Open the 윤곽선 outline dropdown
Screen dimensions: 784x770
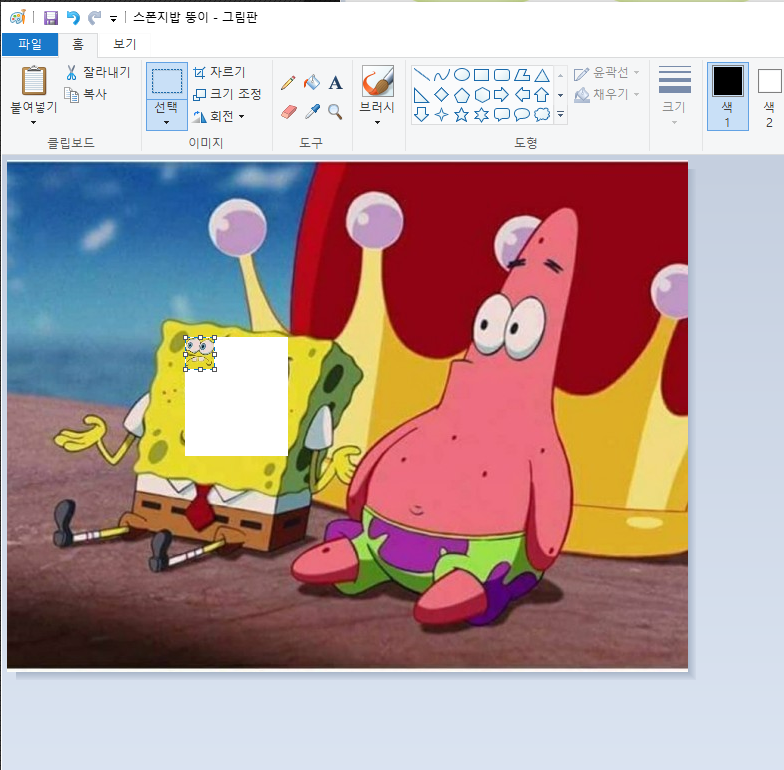pyautogui.click(x=606, y=73)
